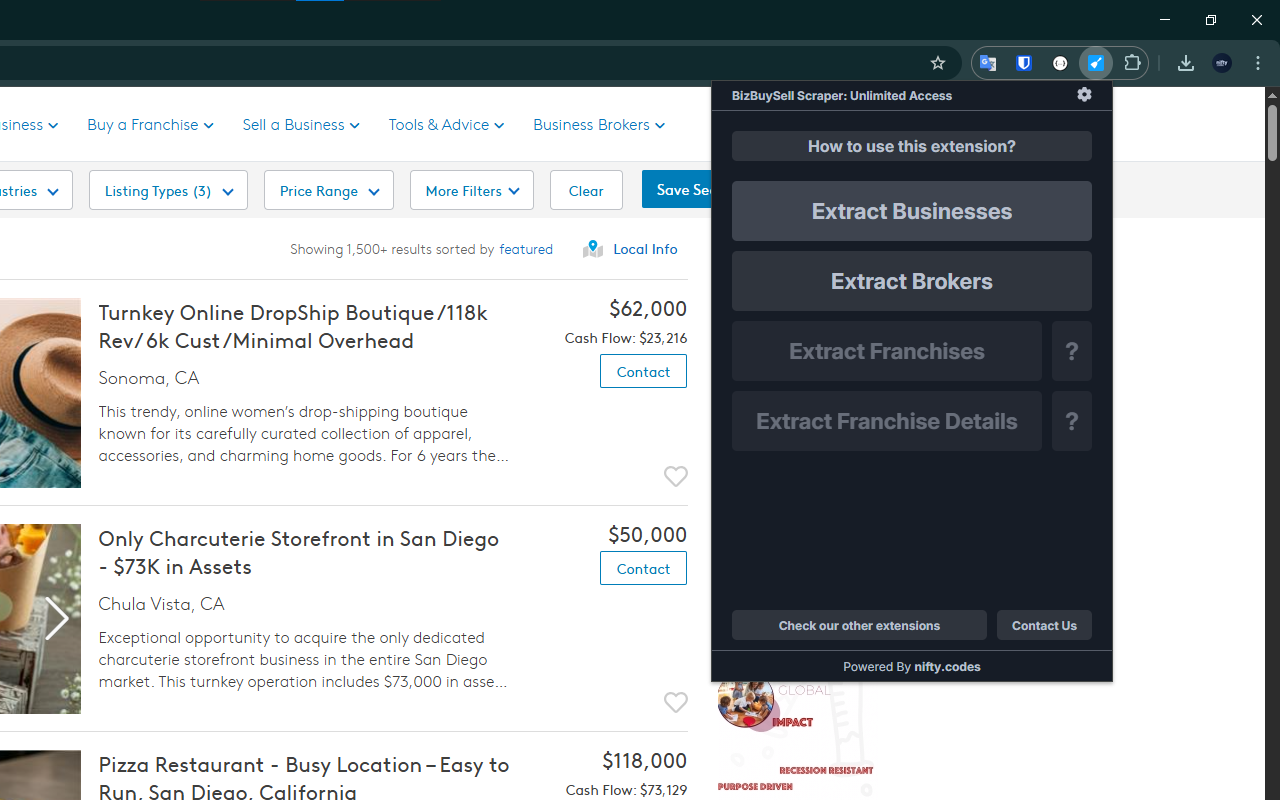Open the Google Translate extension icon
The width and height of the screenshot is (1280, 800).
(x=988, y=63)
